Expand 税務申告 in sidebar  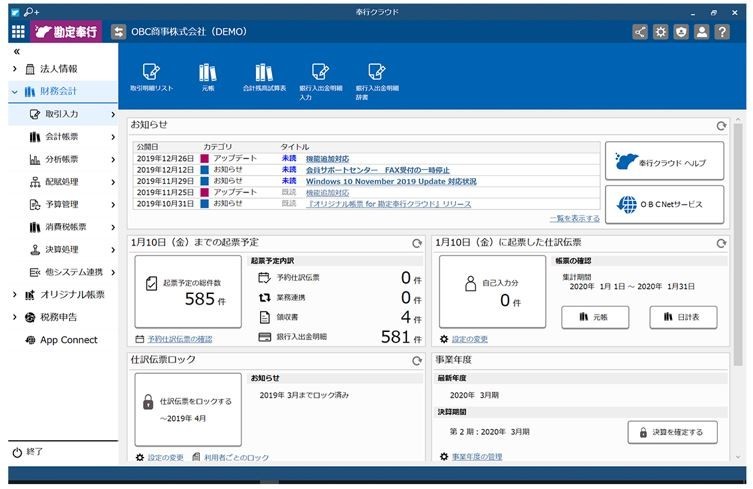click(15, 317)
